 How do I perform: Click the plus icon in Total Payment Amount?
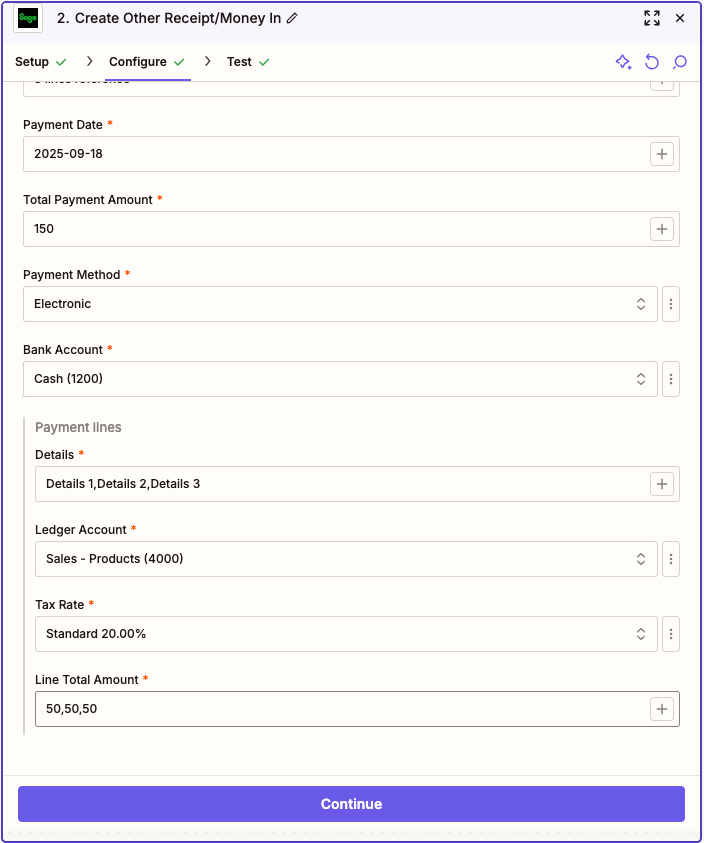click(x=662, y=229)
